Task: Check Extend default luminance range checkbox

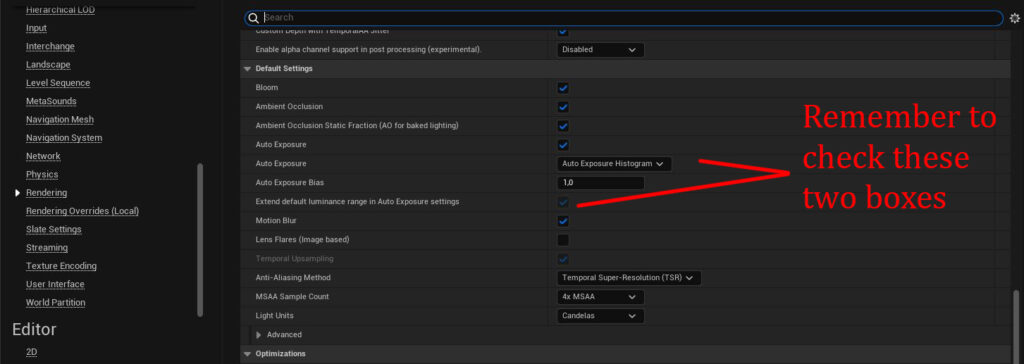Action: pyautogui.click(x=563, y=202)
